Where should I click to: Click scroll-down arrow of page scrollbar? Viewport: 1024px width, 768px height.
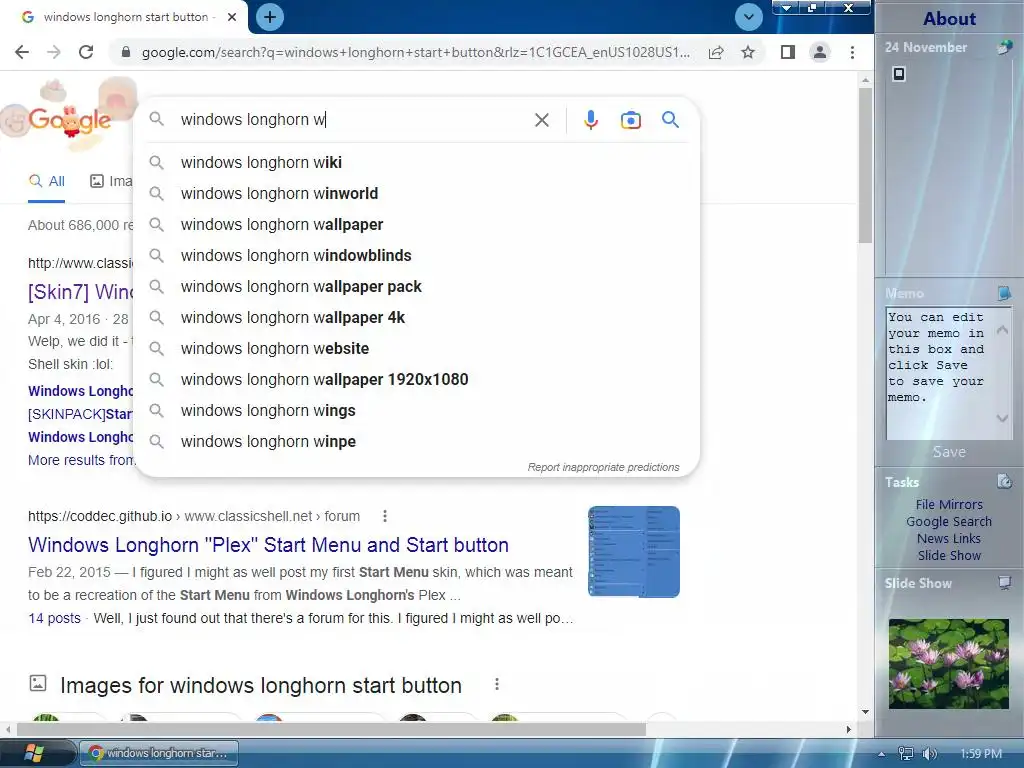[x=865, y=712]
